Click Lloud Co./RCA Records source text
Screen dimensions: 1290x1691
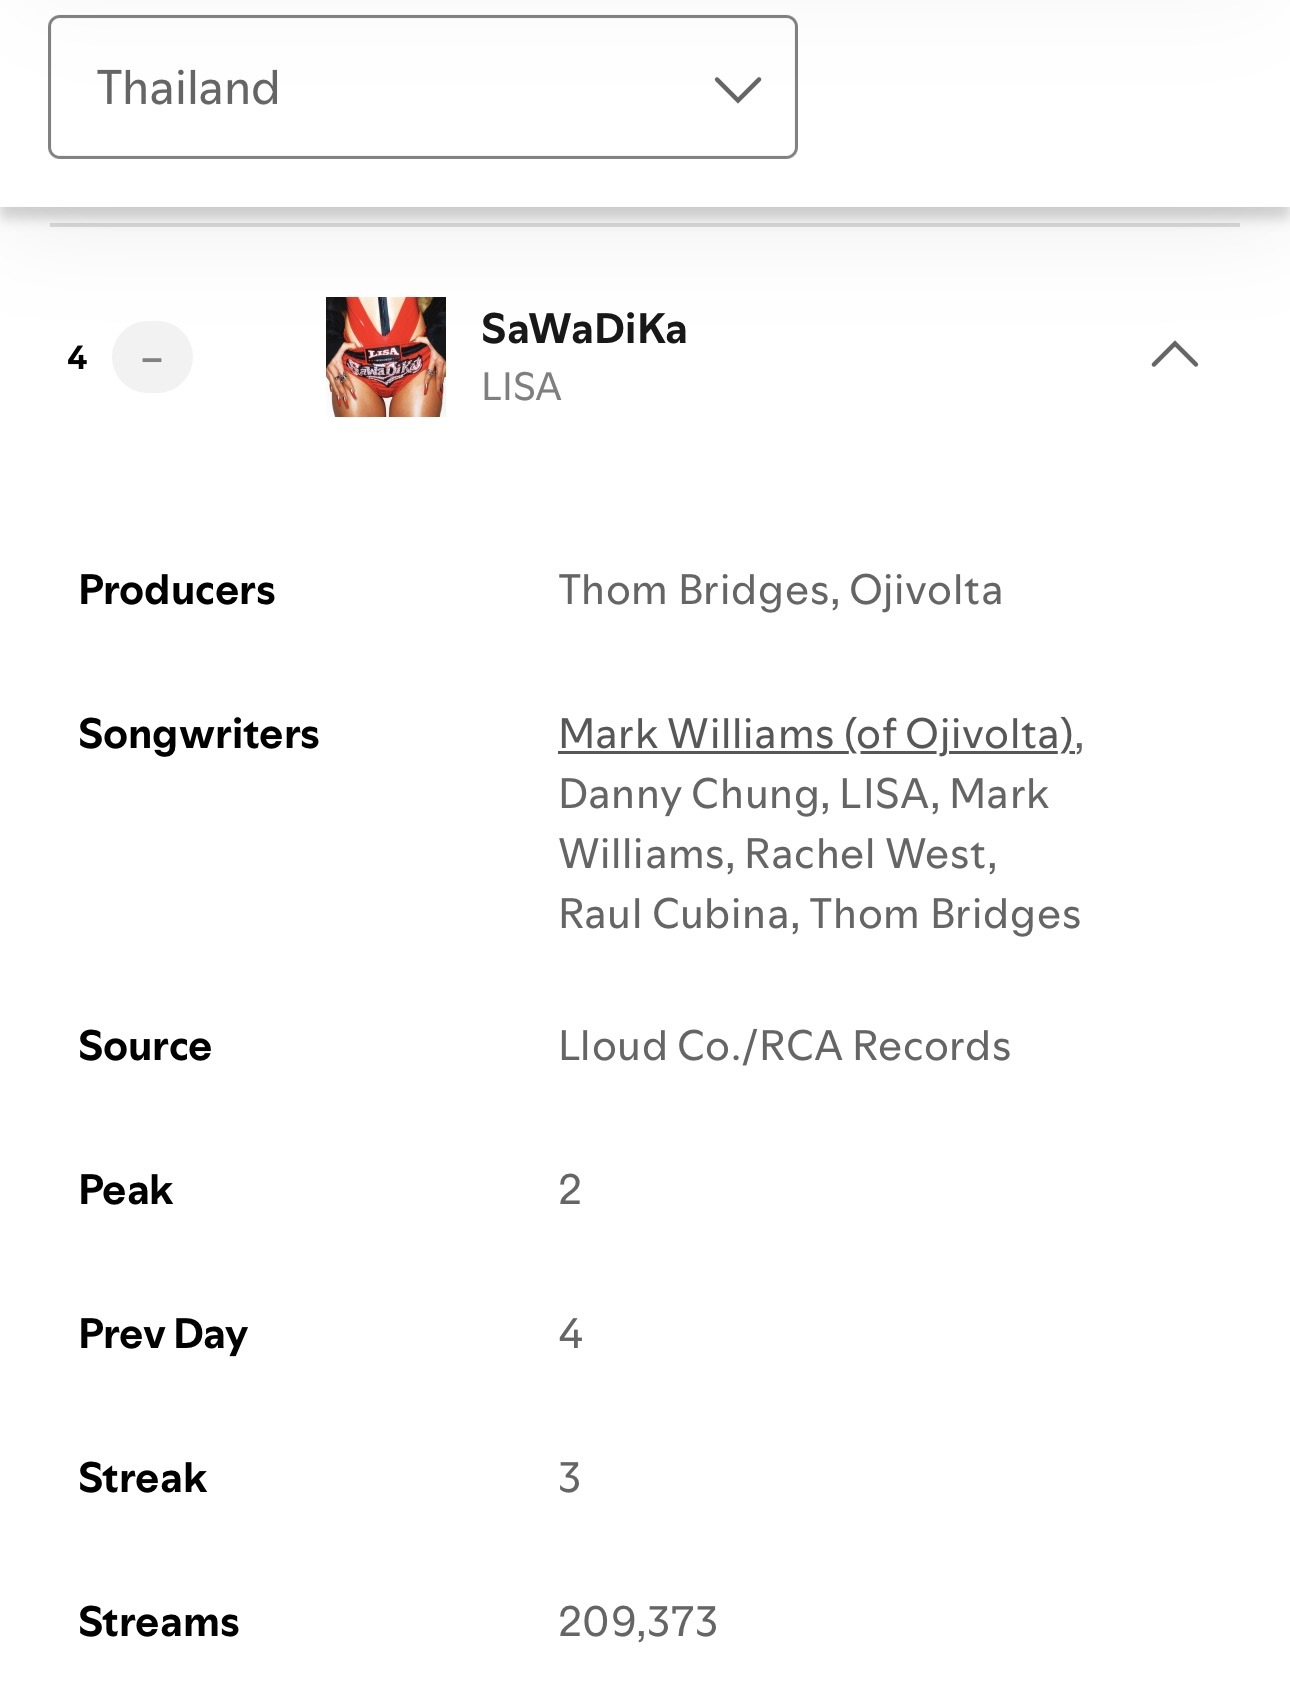[x=784, y=1046]
